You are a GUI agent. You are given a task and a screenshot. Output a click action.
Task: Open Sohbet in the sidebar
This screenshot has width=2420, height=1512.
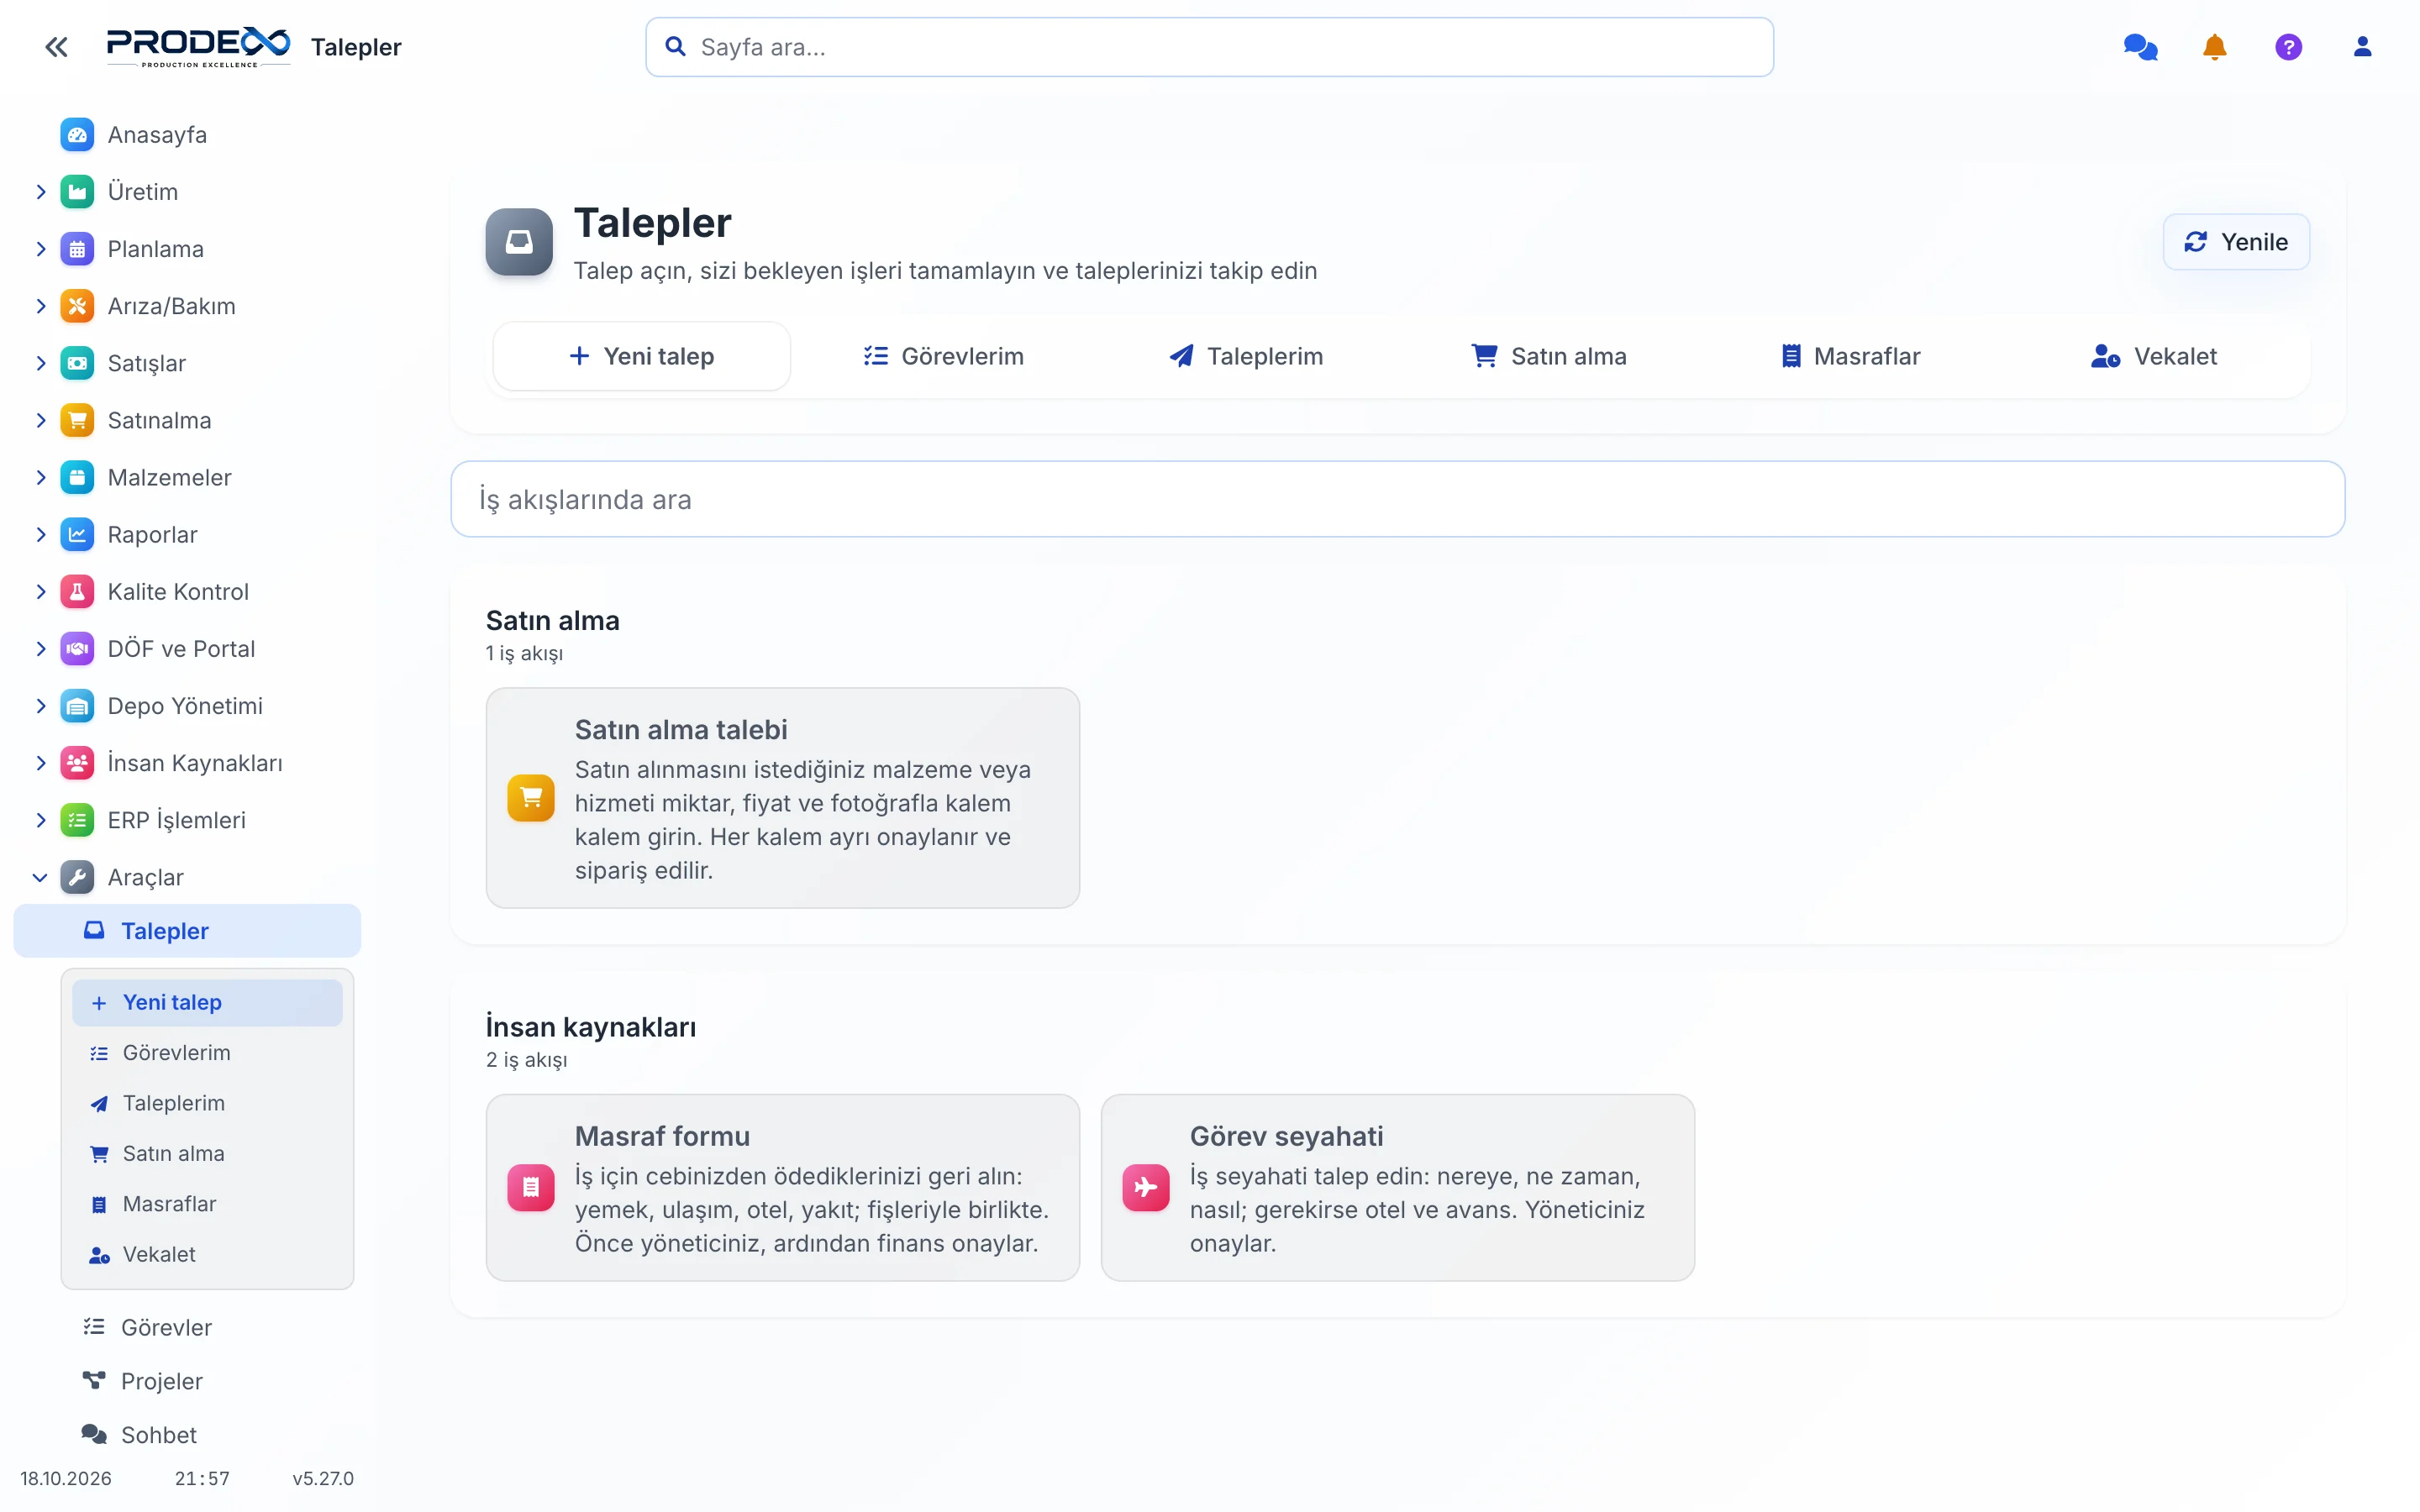(x=188, y=1435)
